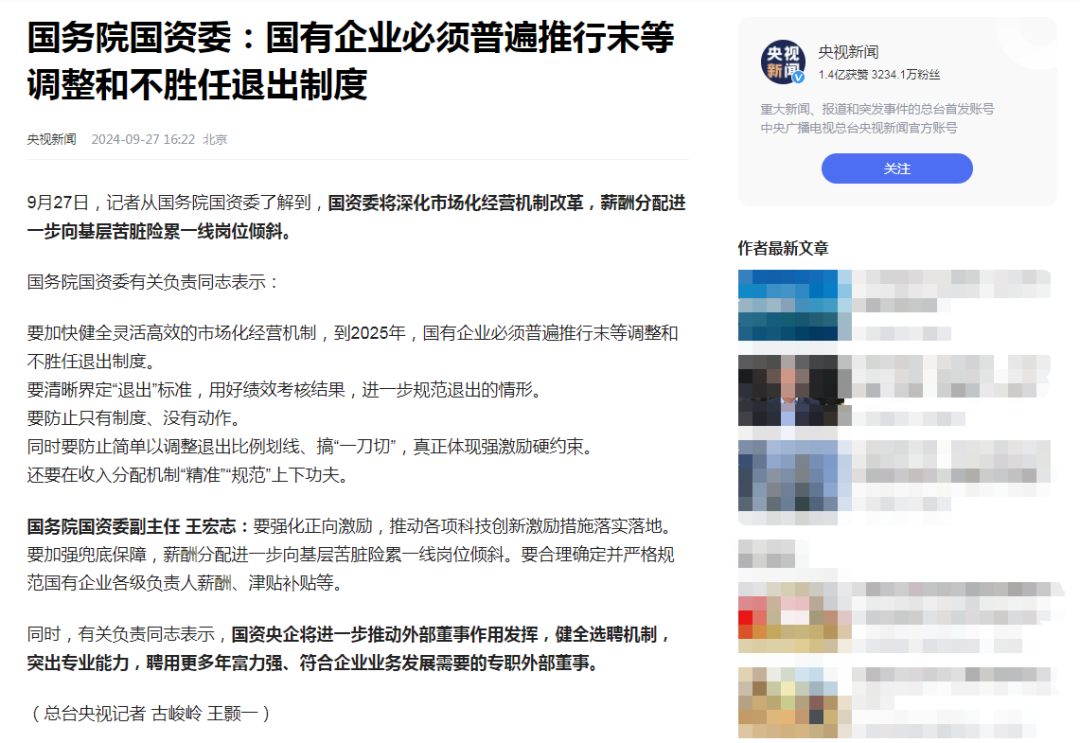Open the fourth red-and-beige article thumbnail
This screenshot has width=1080, height=743.
pos(795,618)
